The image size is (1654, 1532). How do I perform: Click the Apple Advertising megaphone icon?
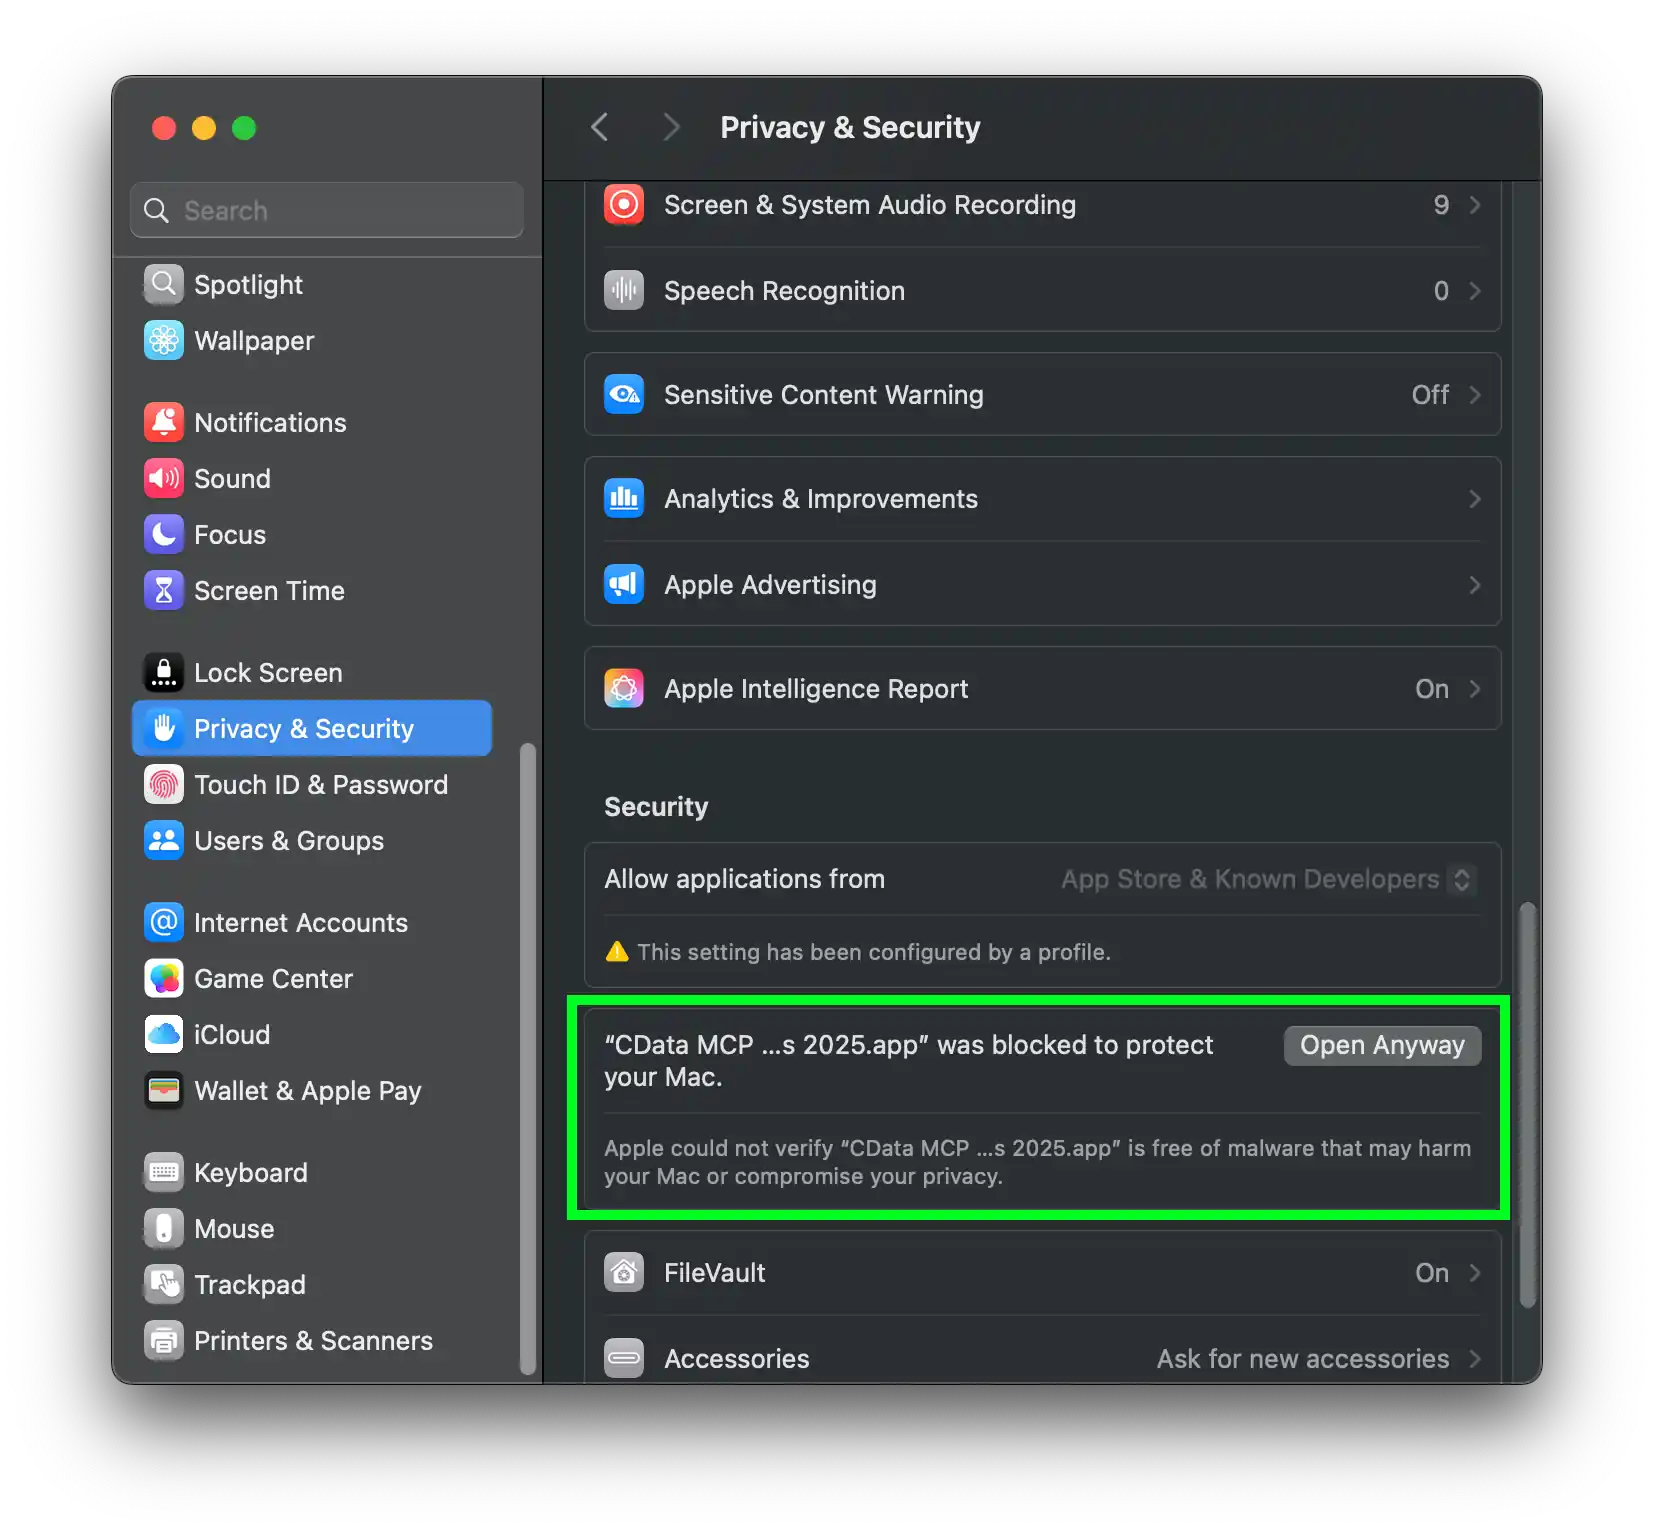point(624,585)
